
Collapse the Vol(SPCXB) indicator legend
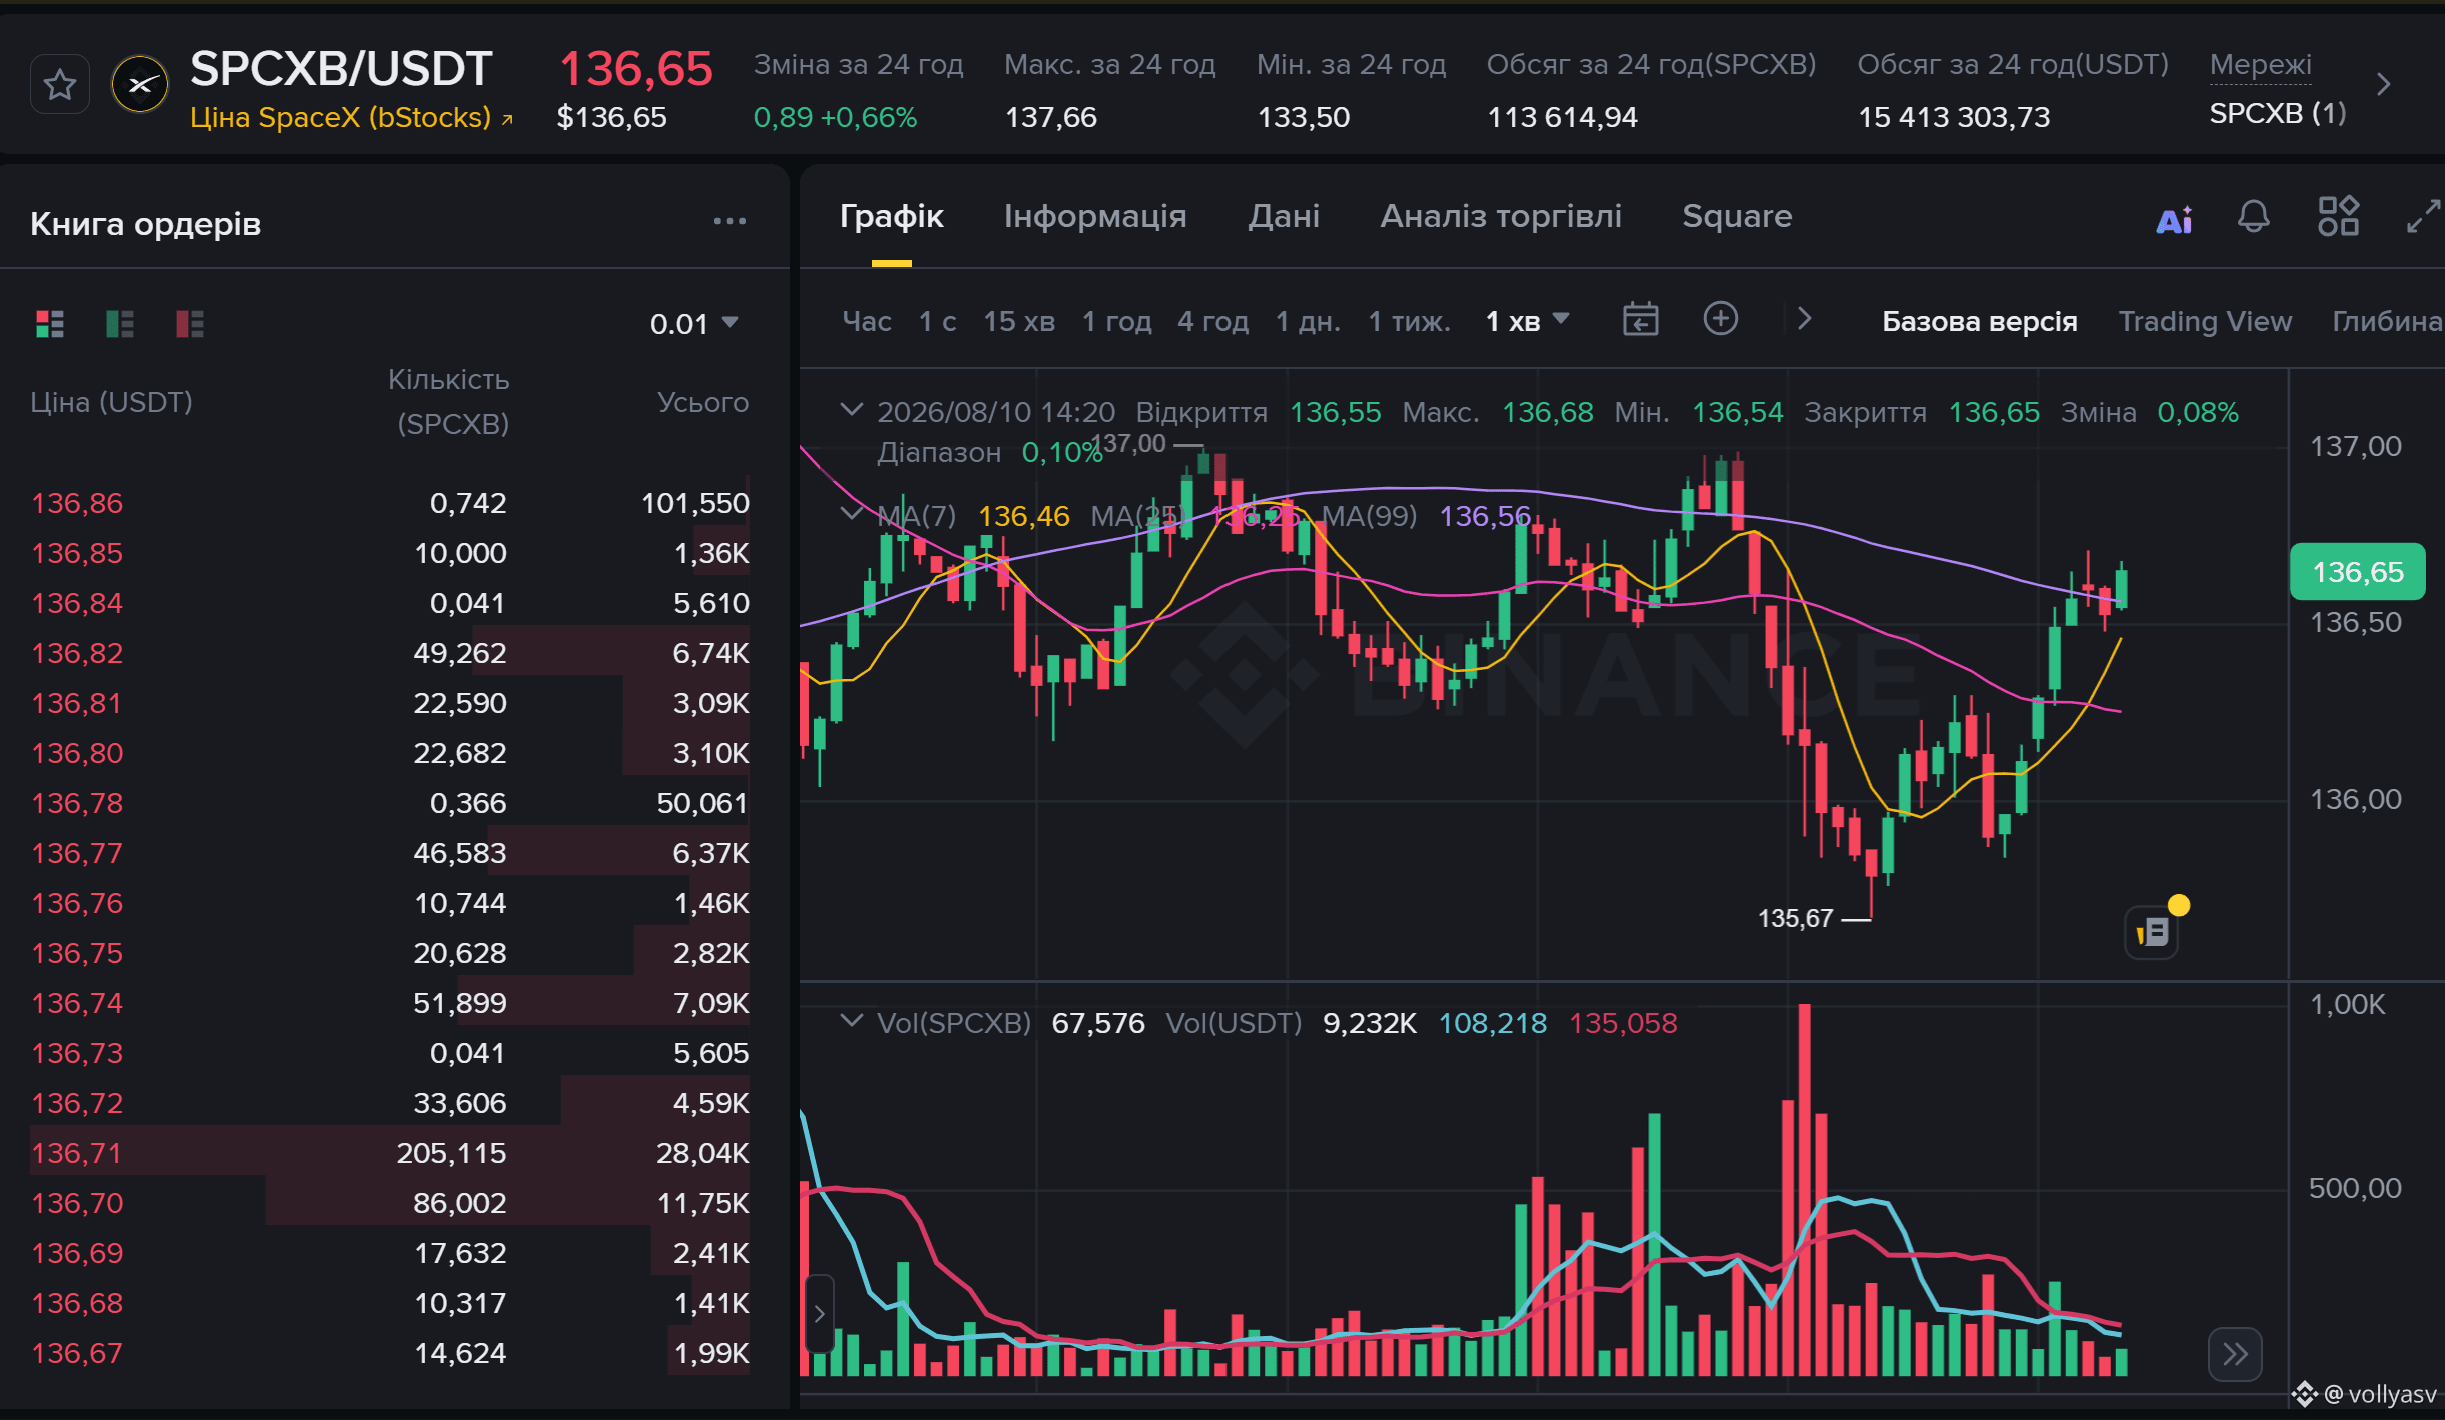[851, 1021]
